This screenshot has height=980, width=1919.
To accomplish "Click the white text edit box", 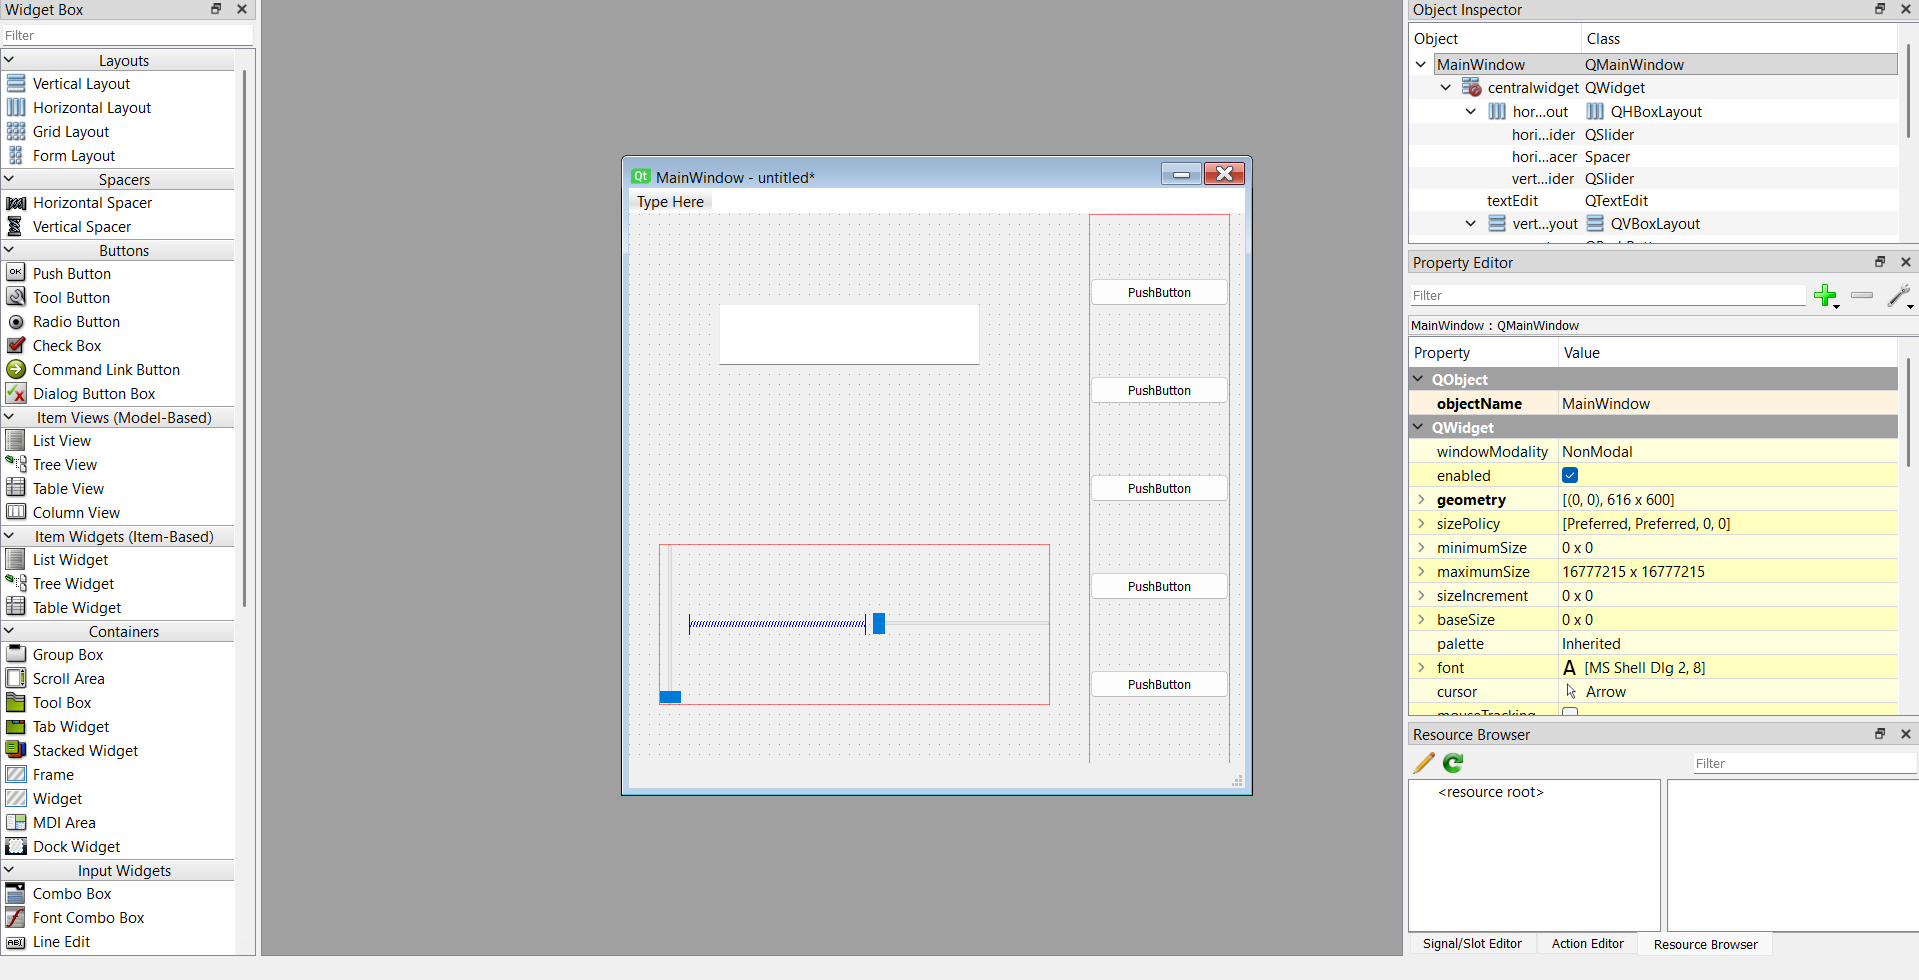I will [849, 334].
